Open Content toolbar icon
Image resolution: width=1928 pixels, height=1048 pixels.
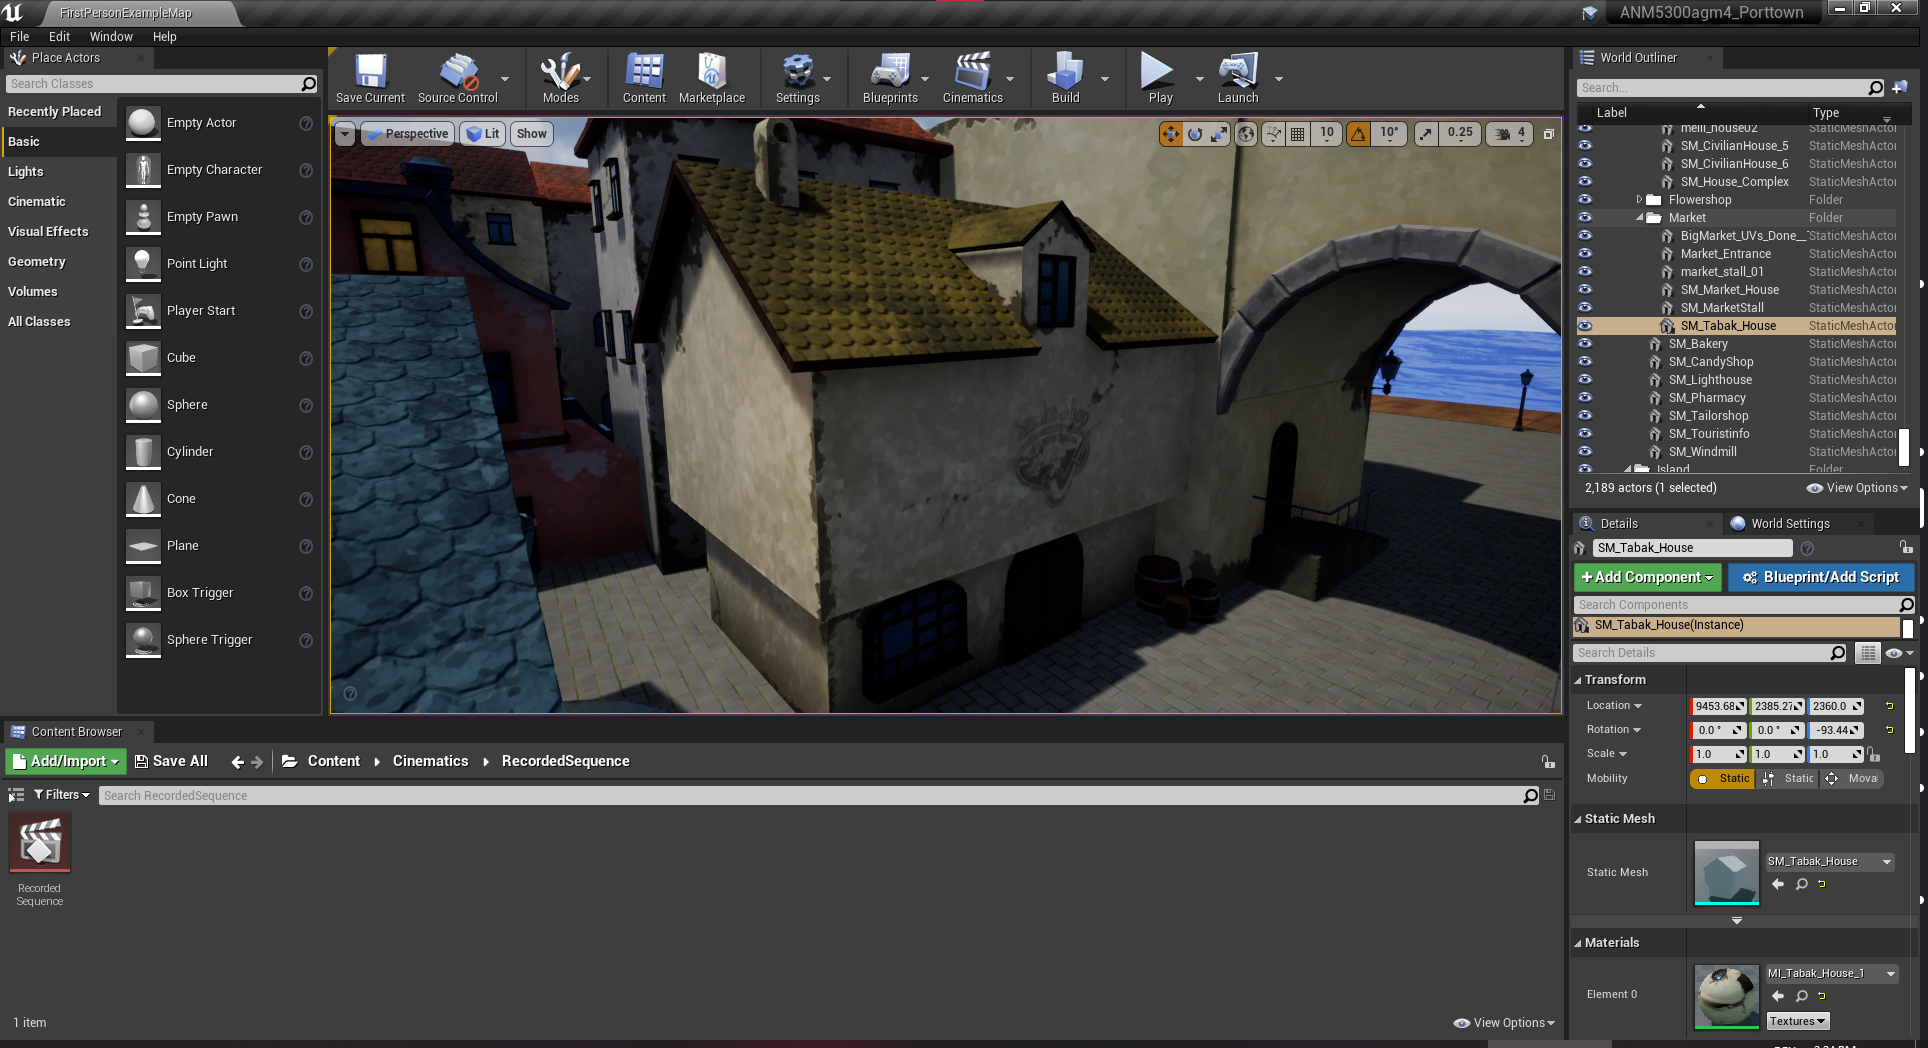click(x=644, y=78)
